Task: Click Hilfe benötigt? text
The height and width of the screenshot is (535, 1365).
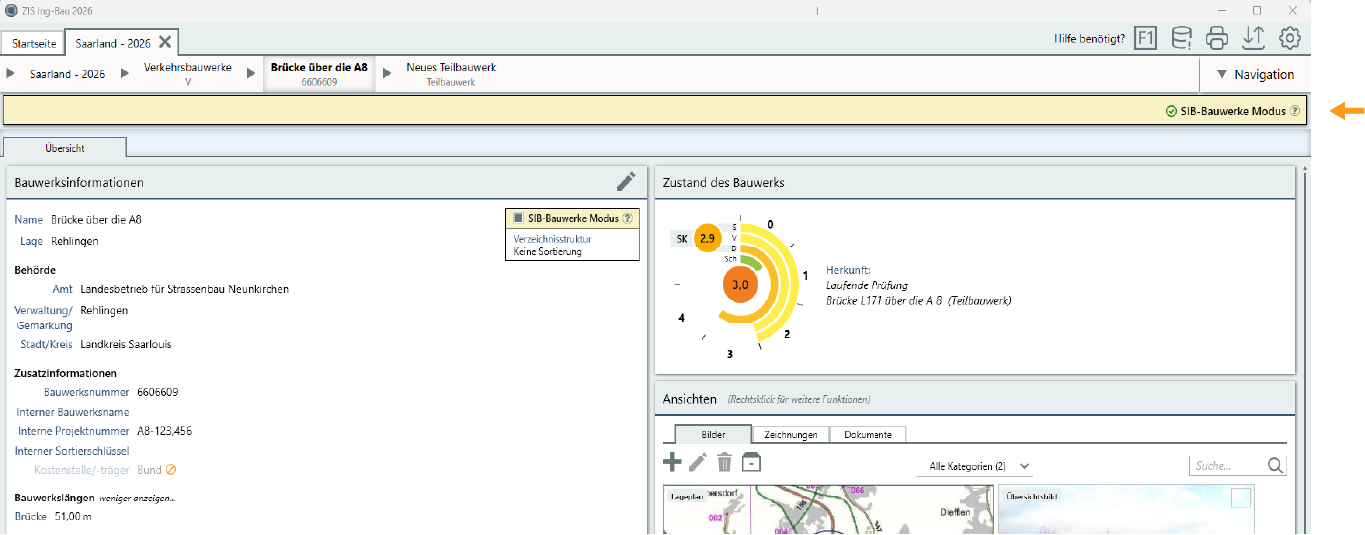Action: pyautogui.click(x=1090, y=39)
